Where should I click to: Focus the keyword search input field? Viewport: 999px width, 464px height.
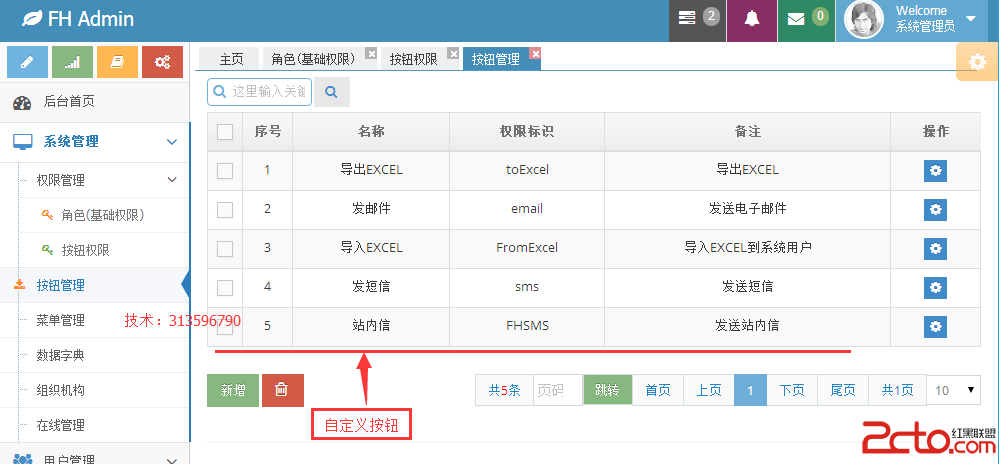[259, 92]
